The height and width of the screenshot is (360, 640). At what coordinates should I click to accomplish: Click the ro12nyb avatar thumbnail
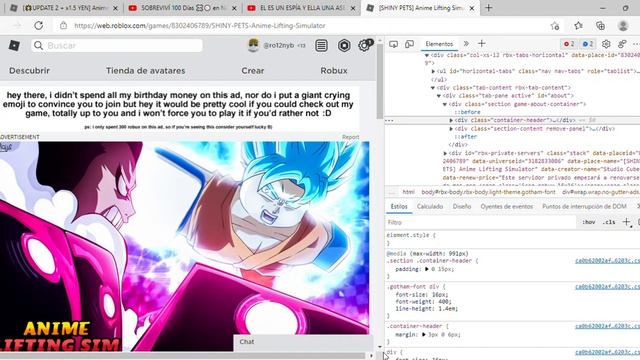coord(253,45)
